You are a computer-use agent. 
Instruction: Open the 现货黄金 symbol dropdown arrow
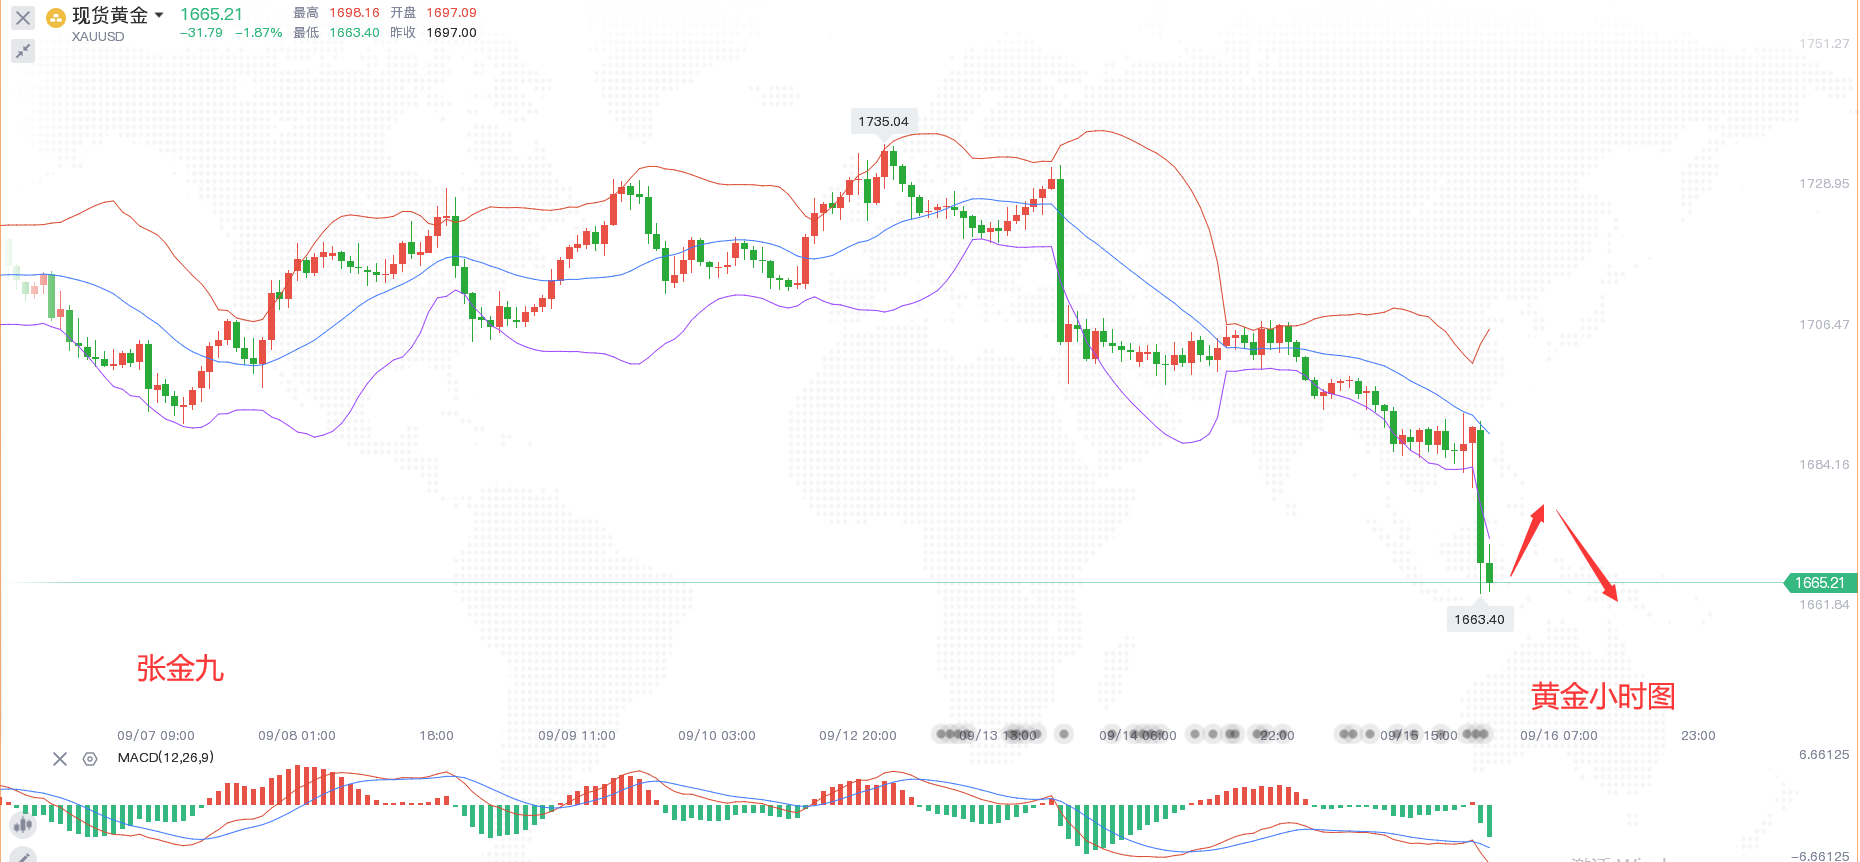coord(159,15)
